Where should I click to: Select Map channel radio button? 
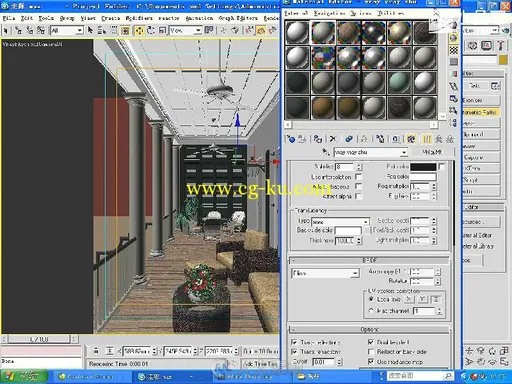[371, 310]
